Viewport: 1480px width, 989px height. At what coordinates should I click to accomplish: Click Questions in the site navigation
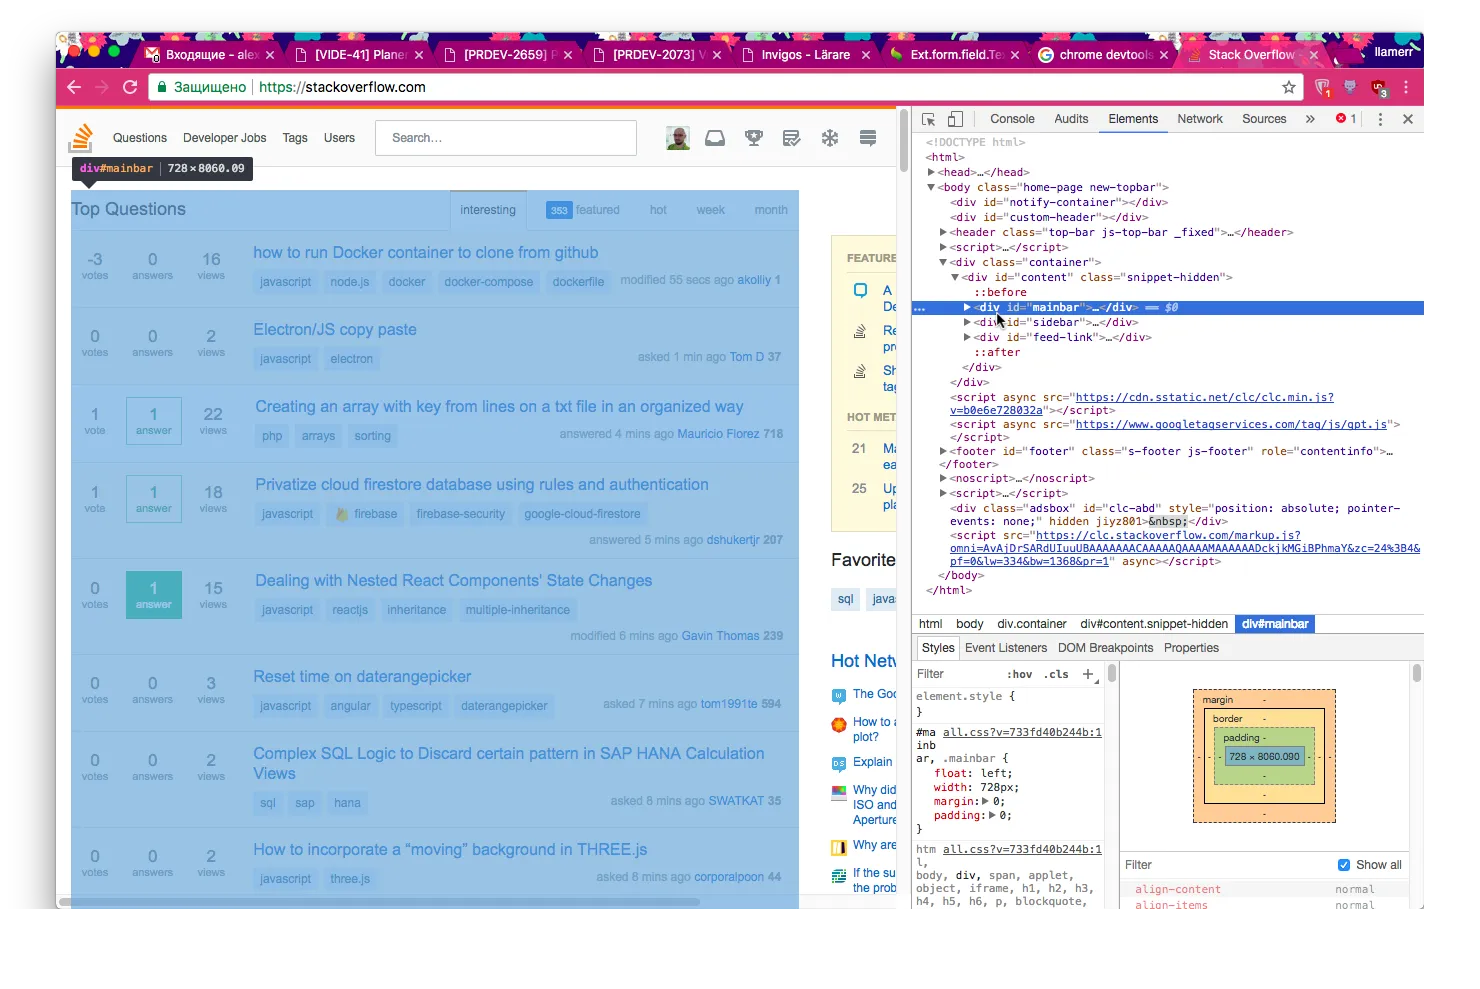[140, 138]
